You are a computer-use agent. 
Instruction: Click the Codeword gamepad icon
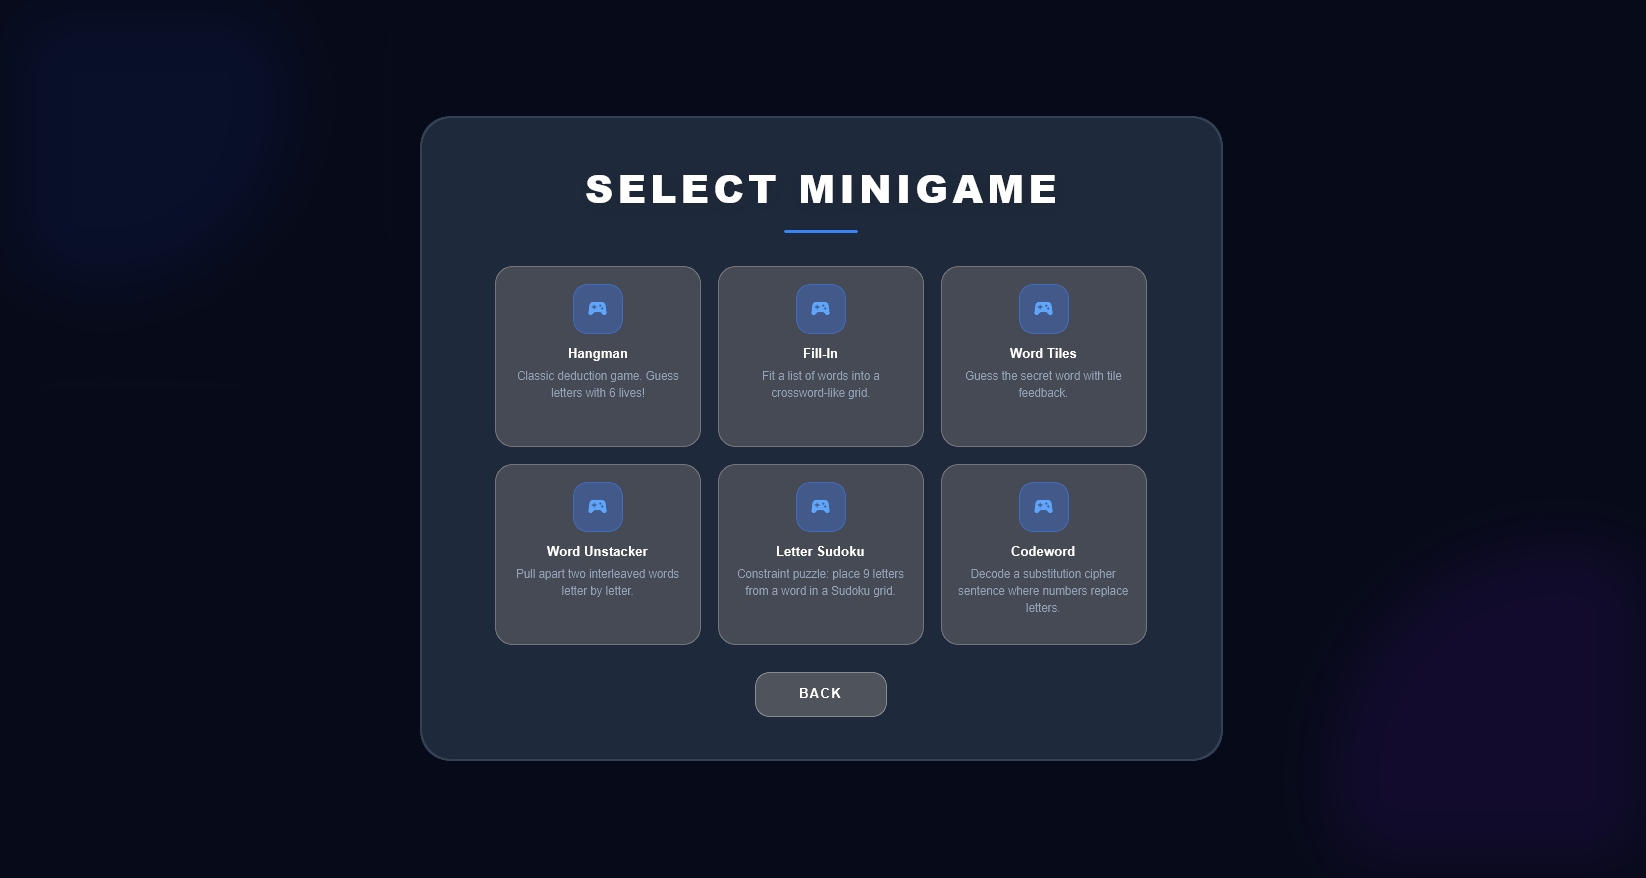[1044, 507]
